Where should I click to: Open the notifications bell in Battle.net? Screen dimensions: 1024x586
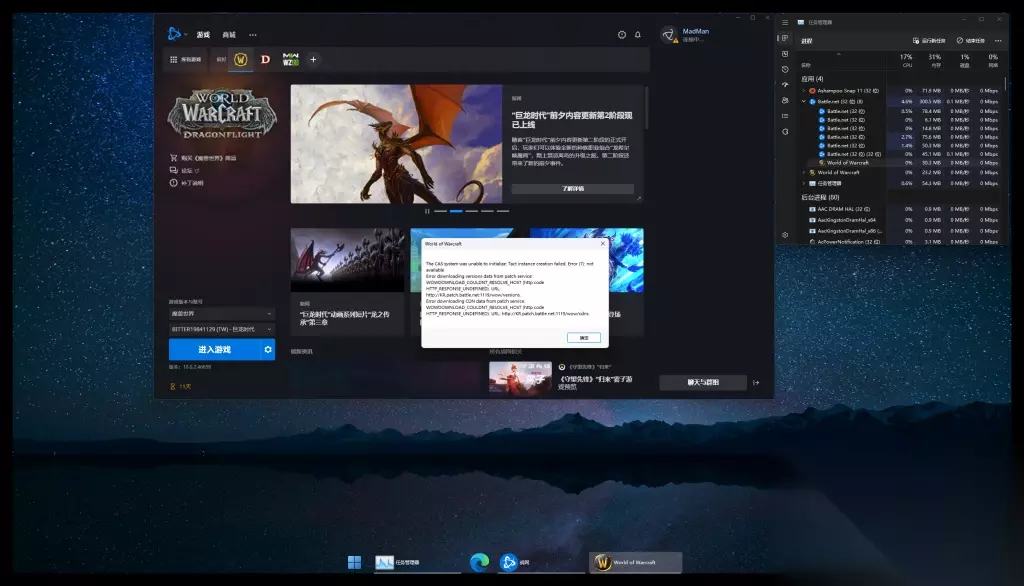pos(638,35)
